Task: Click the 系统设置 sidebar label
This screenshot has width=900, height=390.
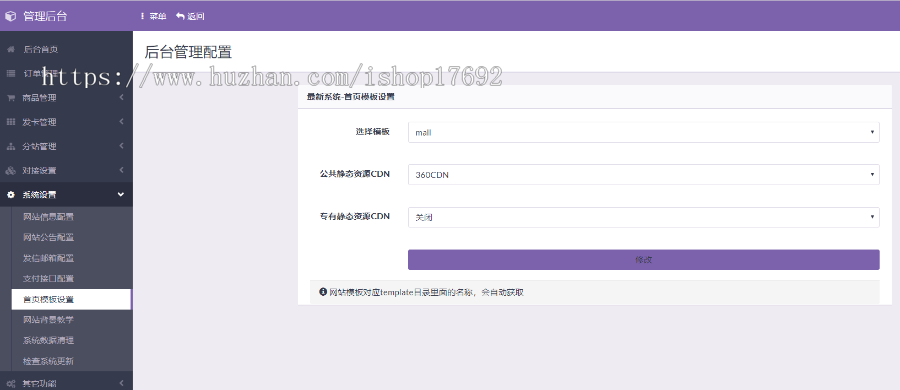Action: (40, 195)
